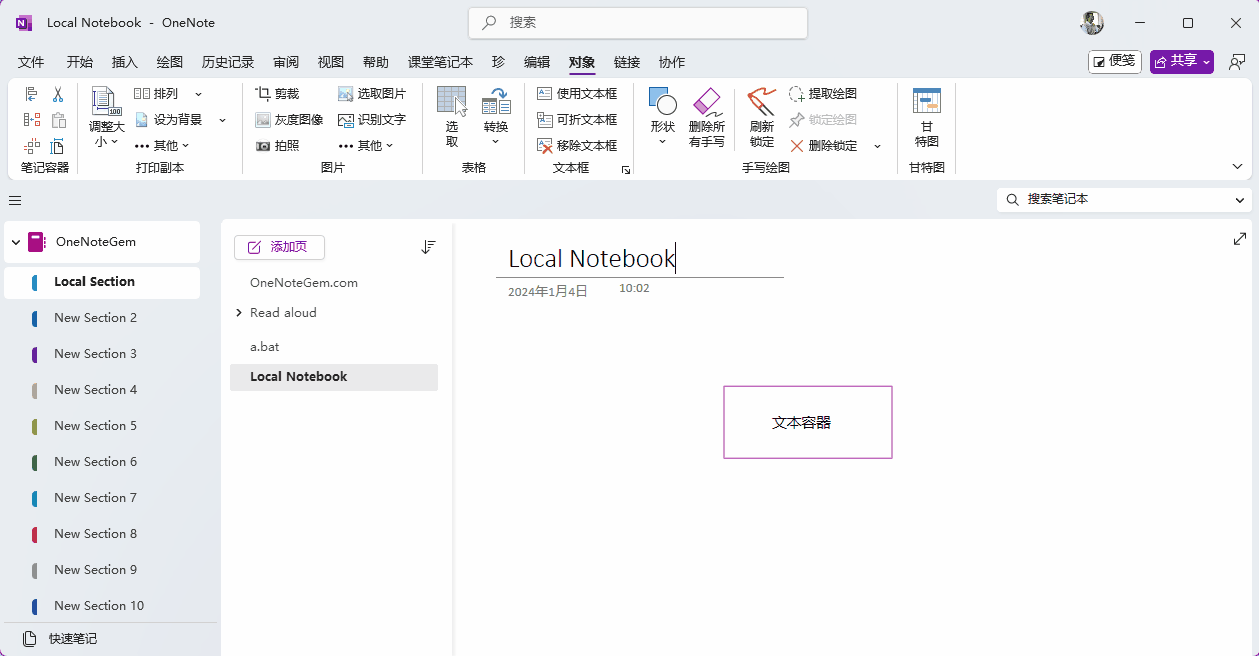The width and height of the screenshot is (1259, 656).
Task: Click the 设为背景 icon in 打印副本
Action: [141, 120]
